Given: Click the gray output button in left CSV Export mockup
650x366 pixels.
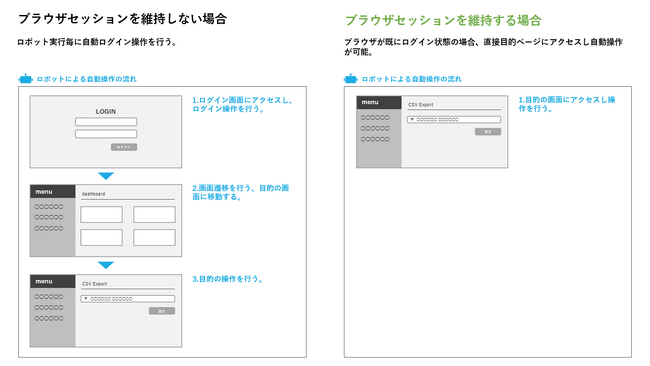Looking at the screenshot, I should tap(162, 311).
